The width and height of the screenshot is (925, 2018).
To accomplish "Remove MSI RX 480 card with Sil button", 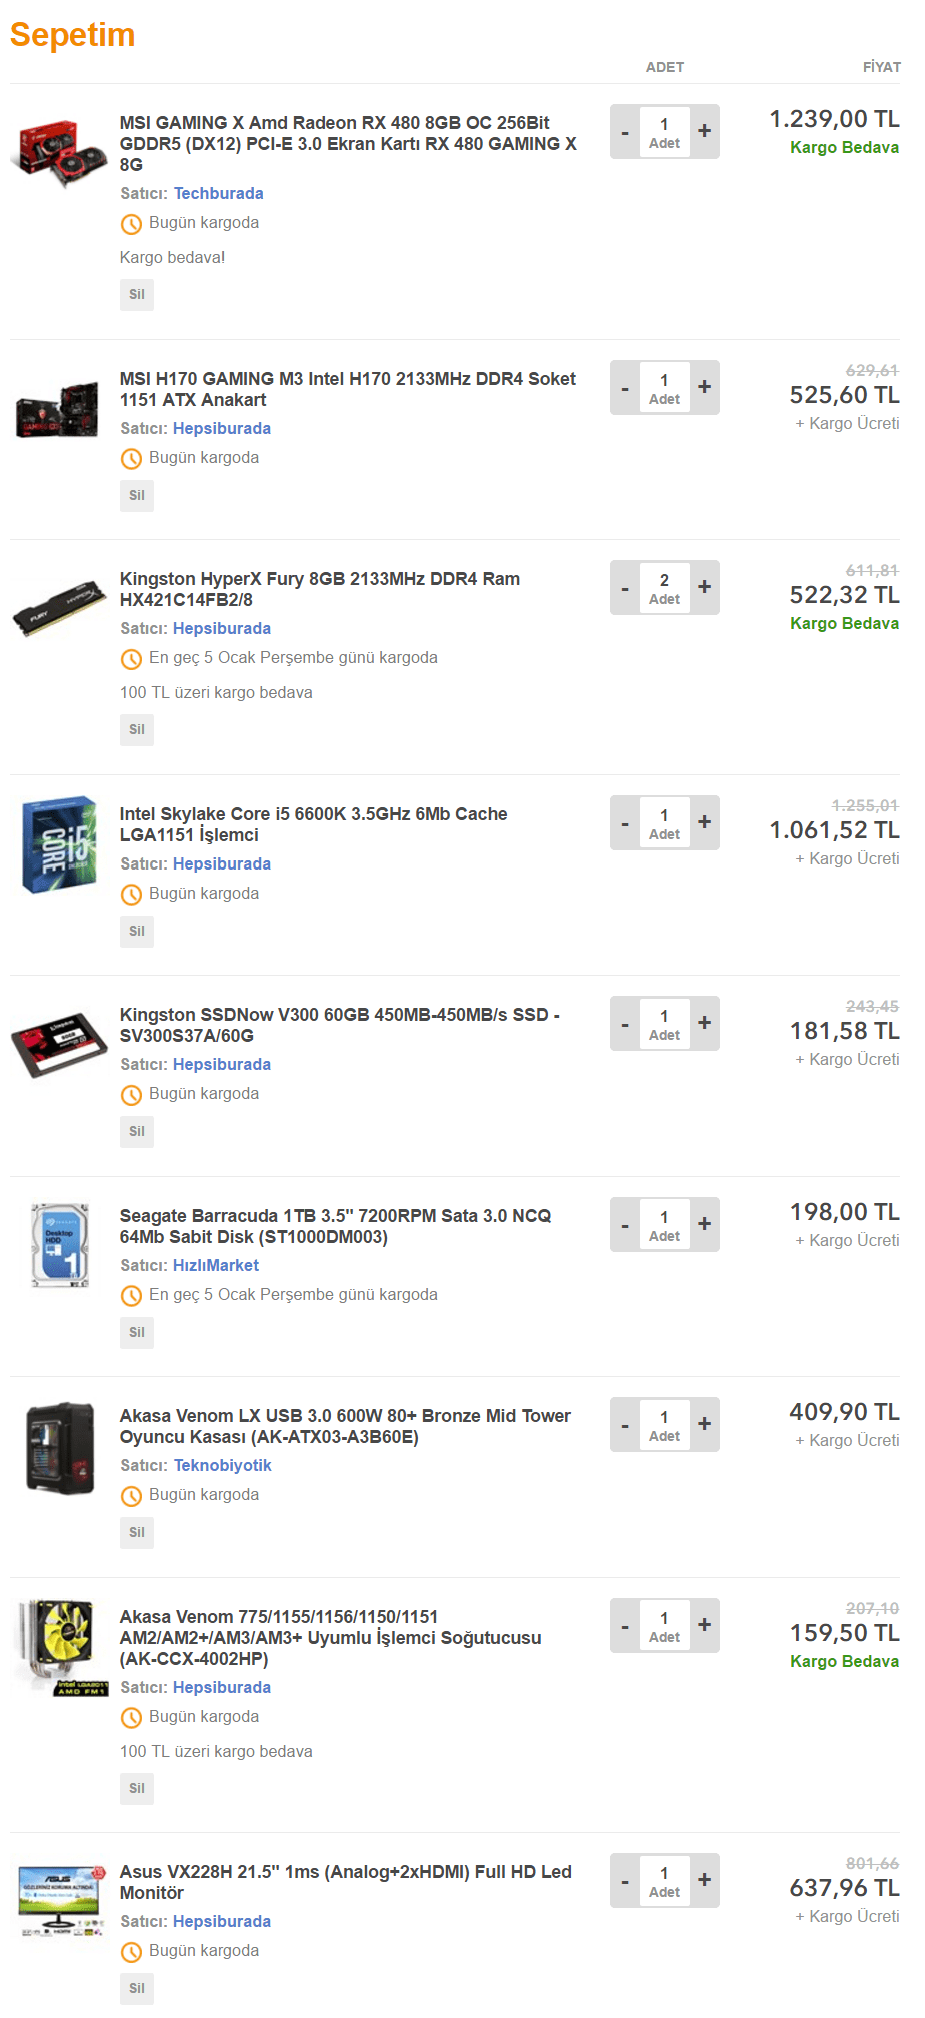I will pyautogui.click(x=137, y=294).
